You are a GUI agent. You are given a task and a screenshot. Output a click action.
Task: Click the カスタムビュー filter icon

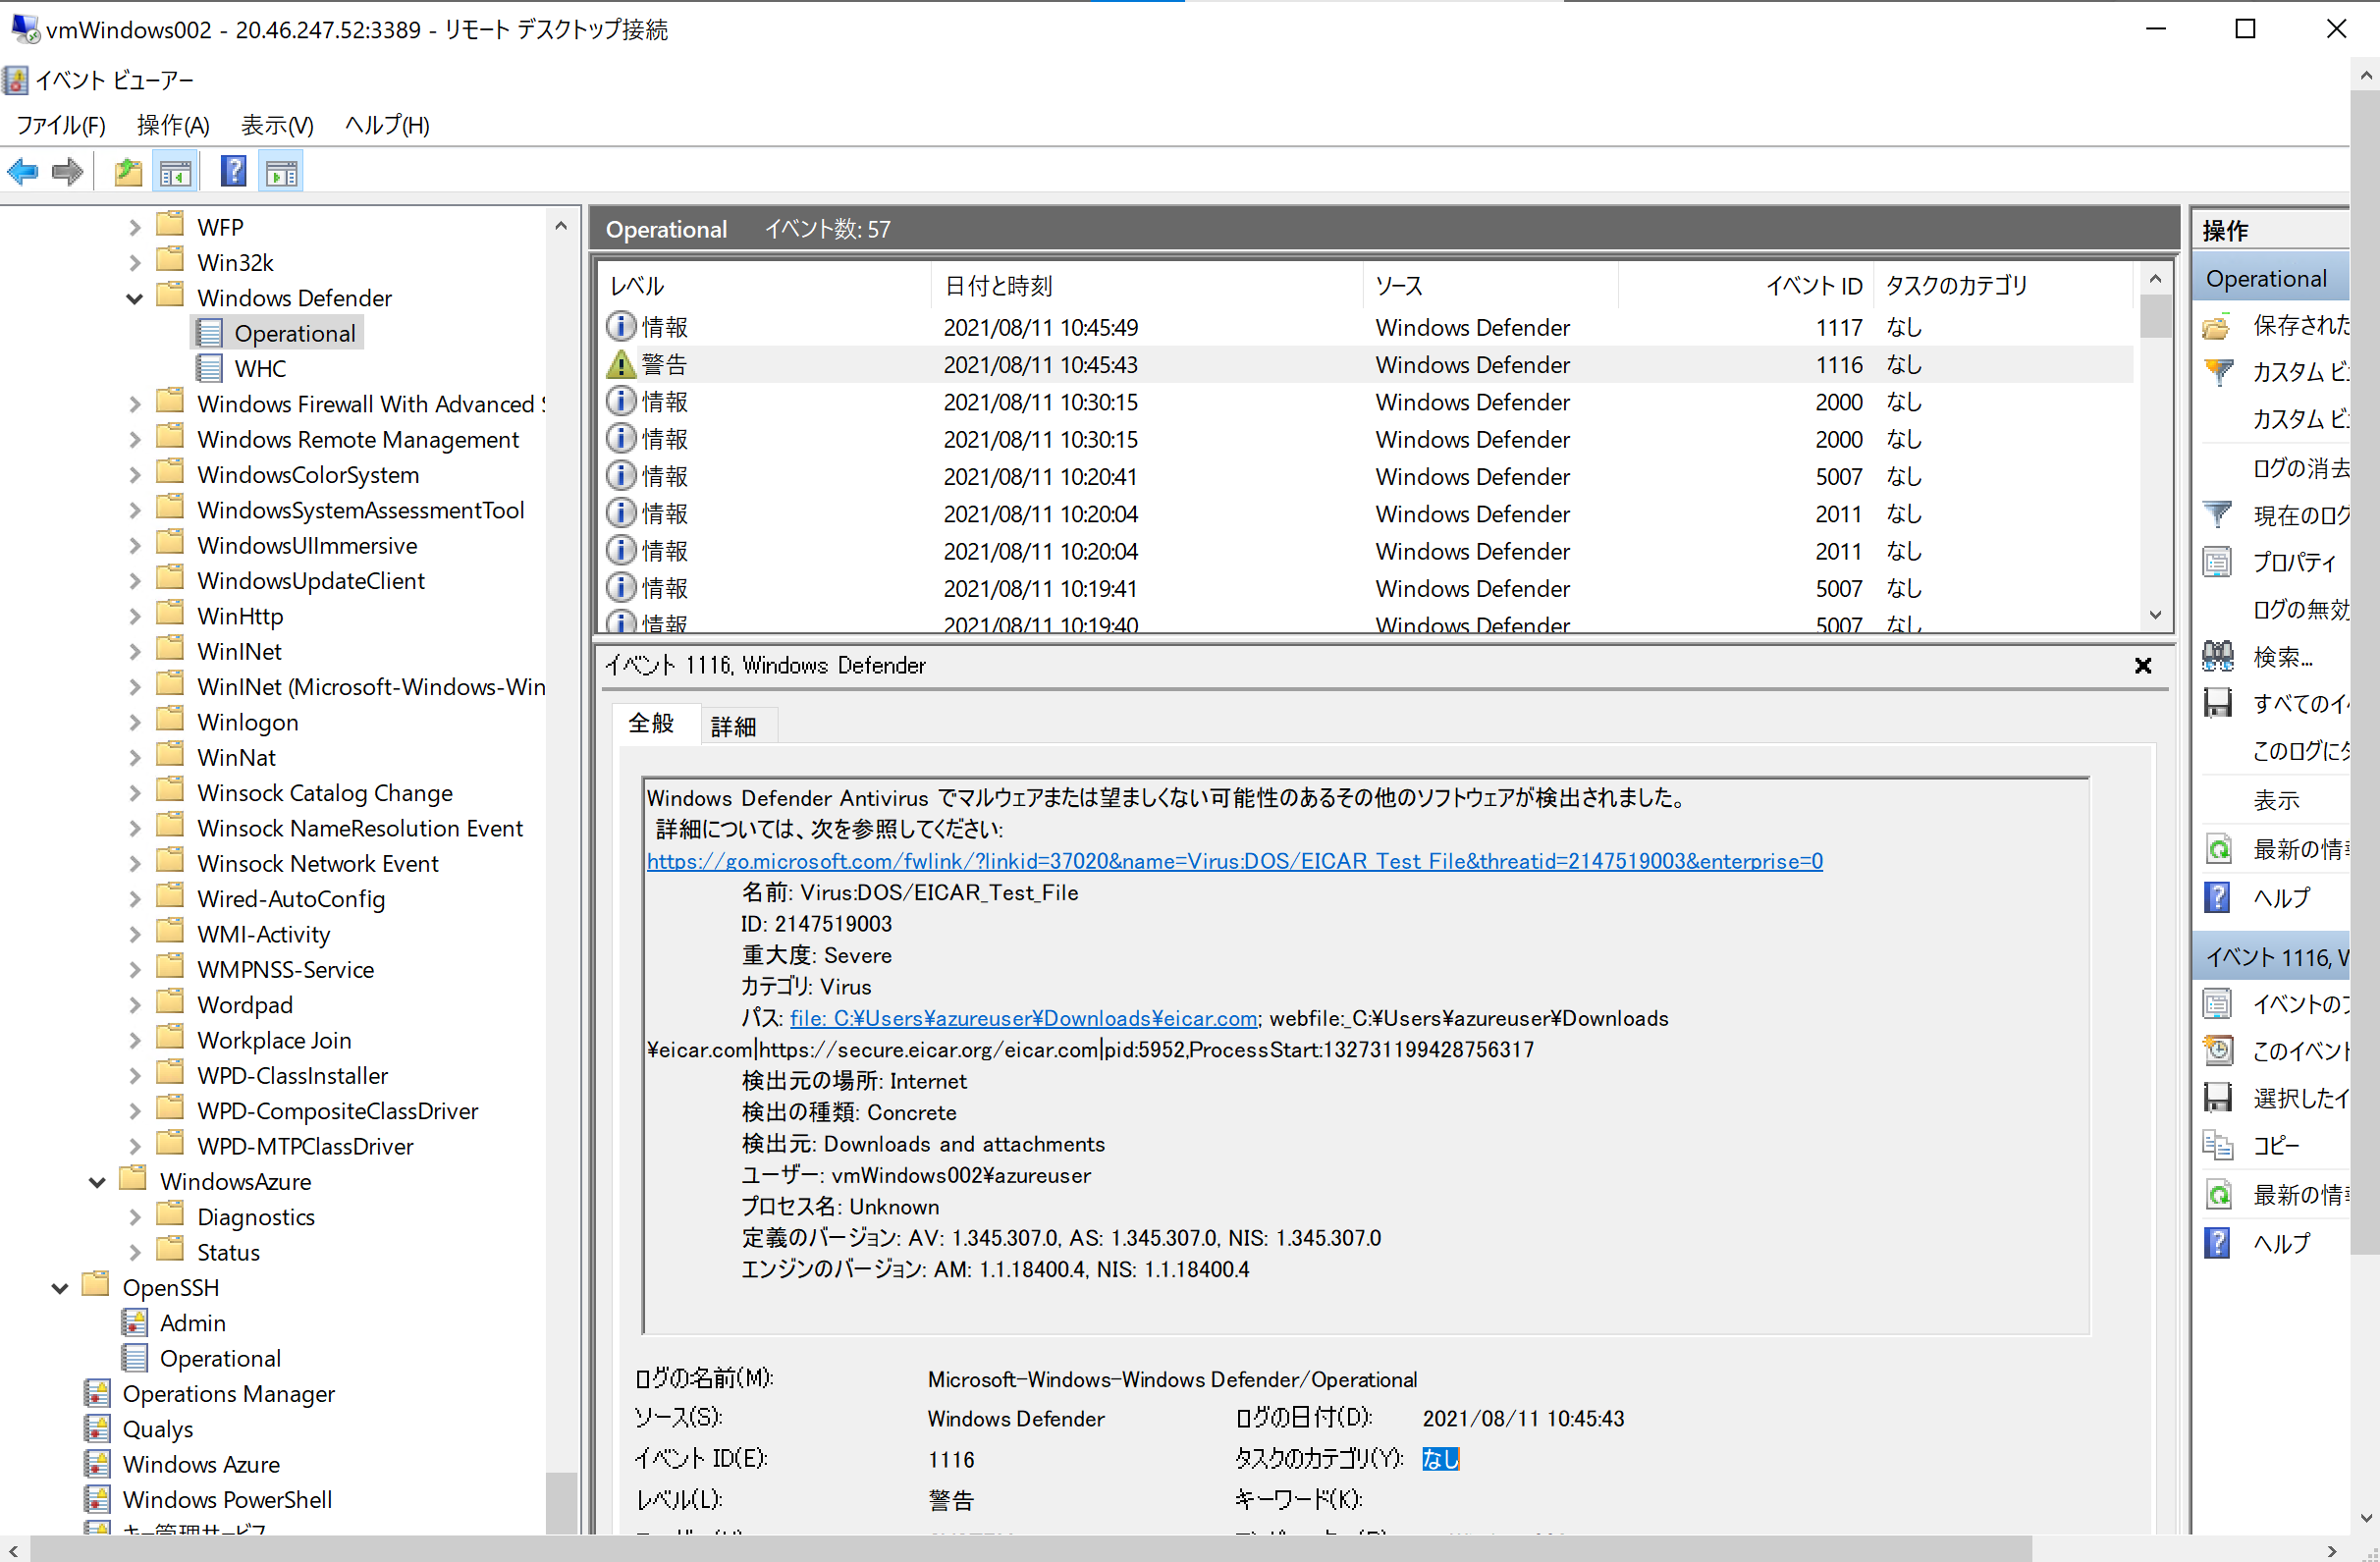[2218, 371]
